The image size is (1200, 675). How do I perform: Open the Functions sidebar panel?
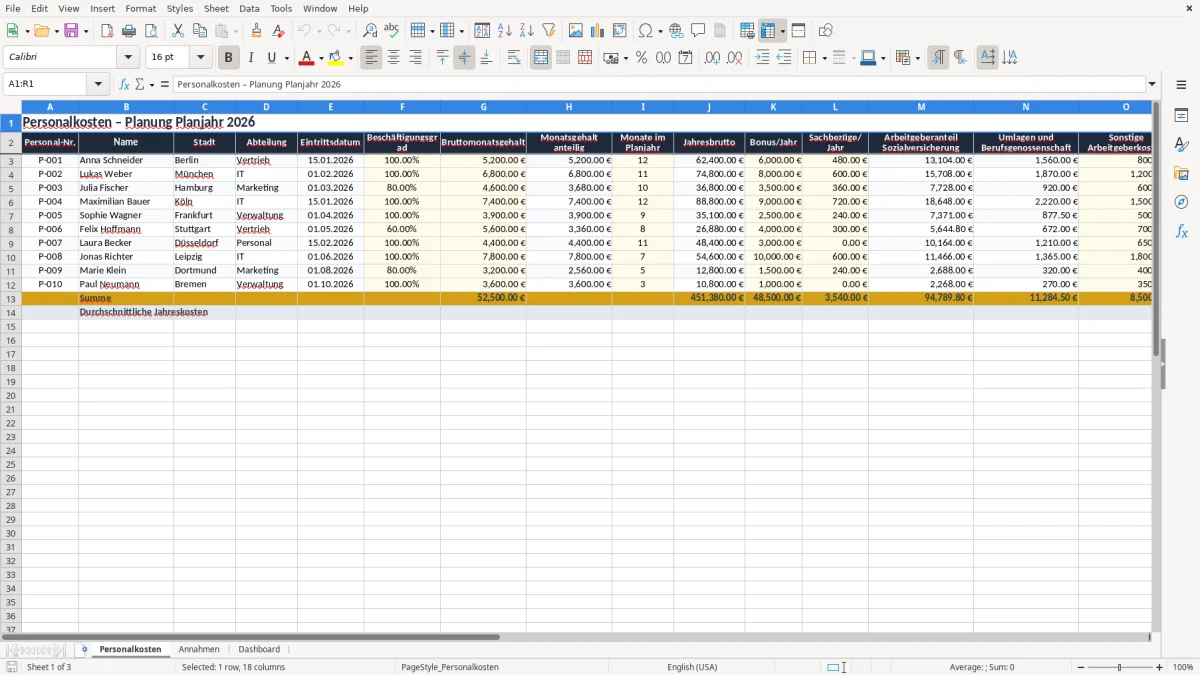coord(1181,231)
